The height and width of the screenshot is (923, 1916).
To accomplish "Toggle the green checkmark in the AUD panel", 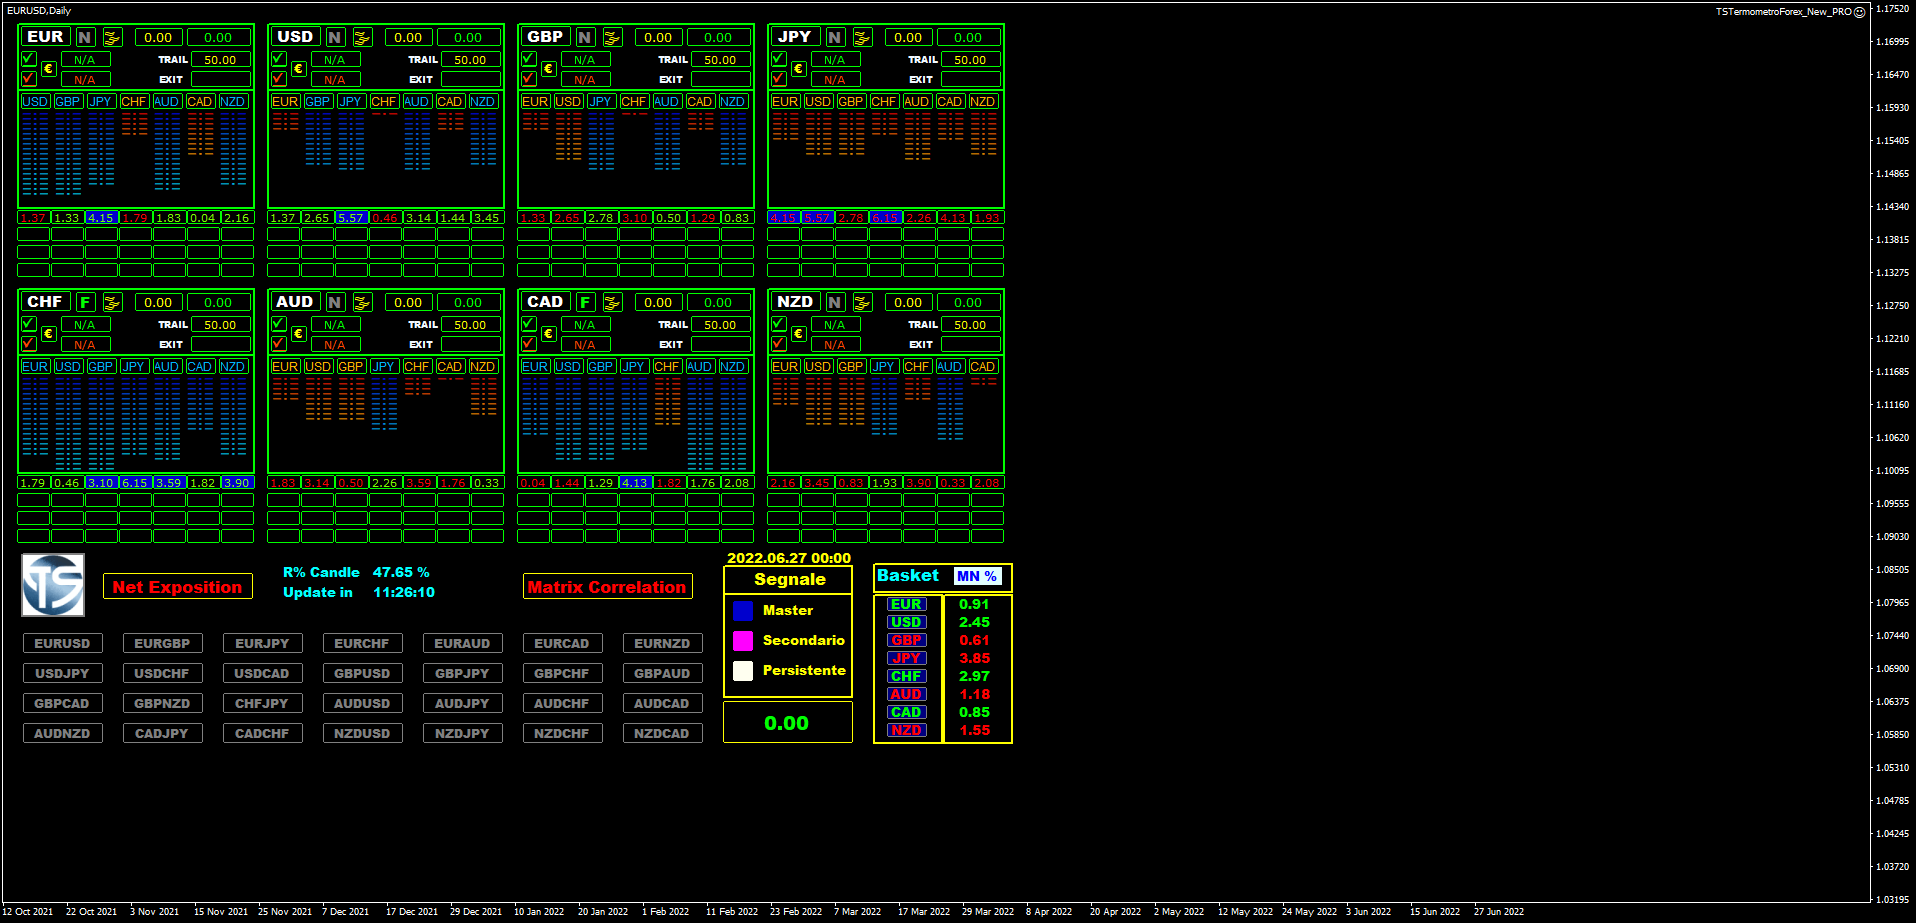I will click(x=278, y=323).
